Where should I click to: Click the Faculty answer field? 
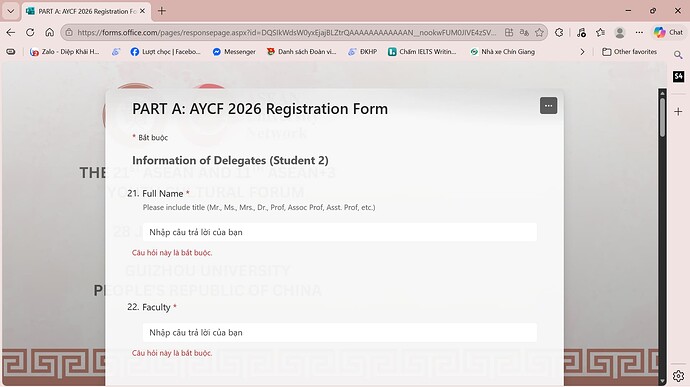tap(340, 332)
